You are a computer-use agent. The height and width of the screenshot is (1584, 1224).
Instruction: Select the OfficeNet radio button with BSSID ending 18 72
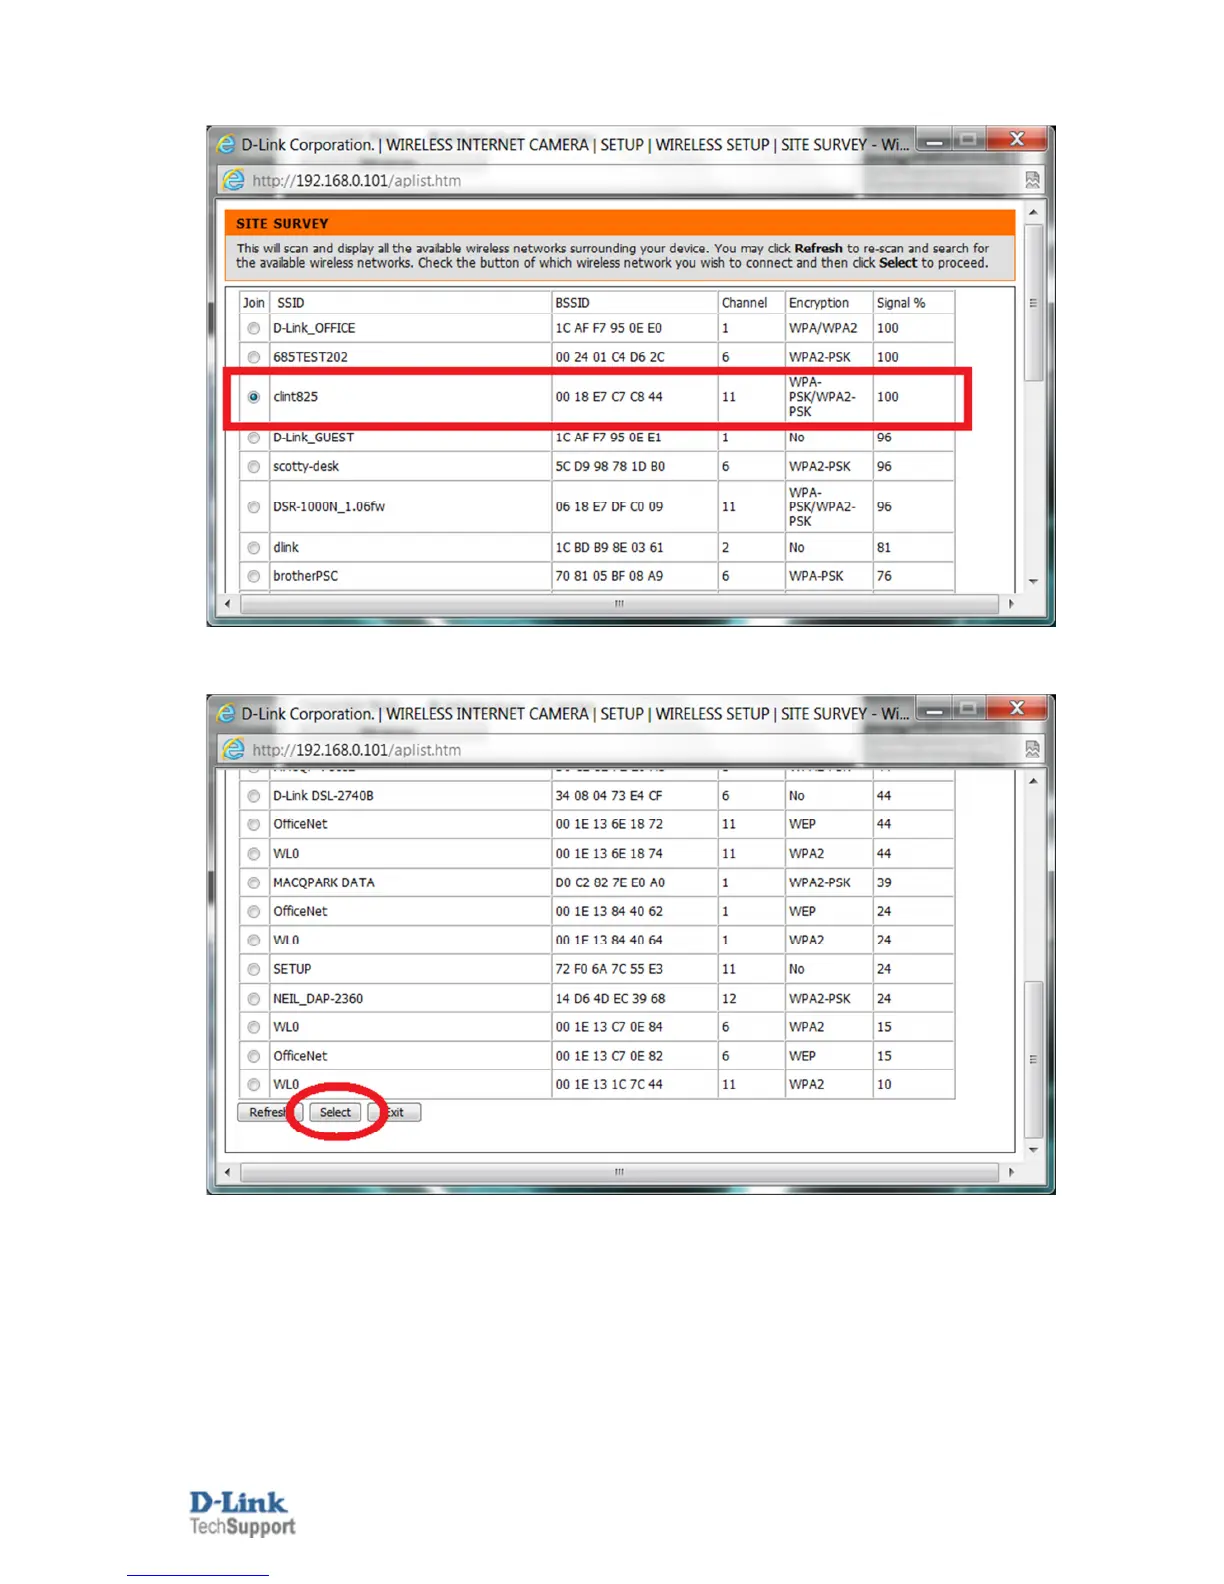pyautogui.click(x=254, y=825)
